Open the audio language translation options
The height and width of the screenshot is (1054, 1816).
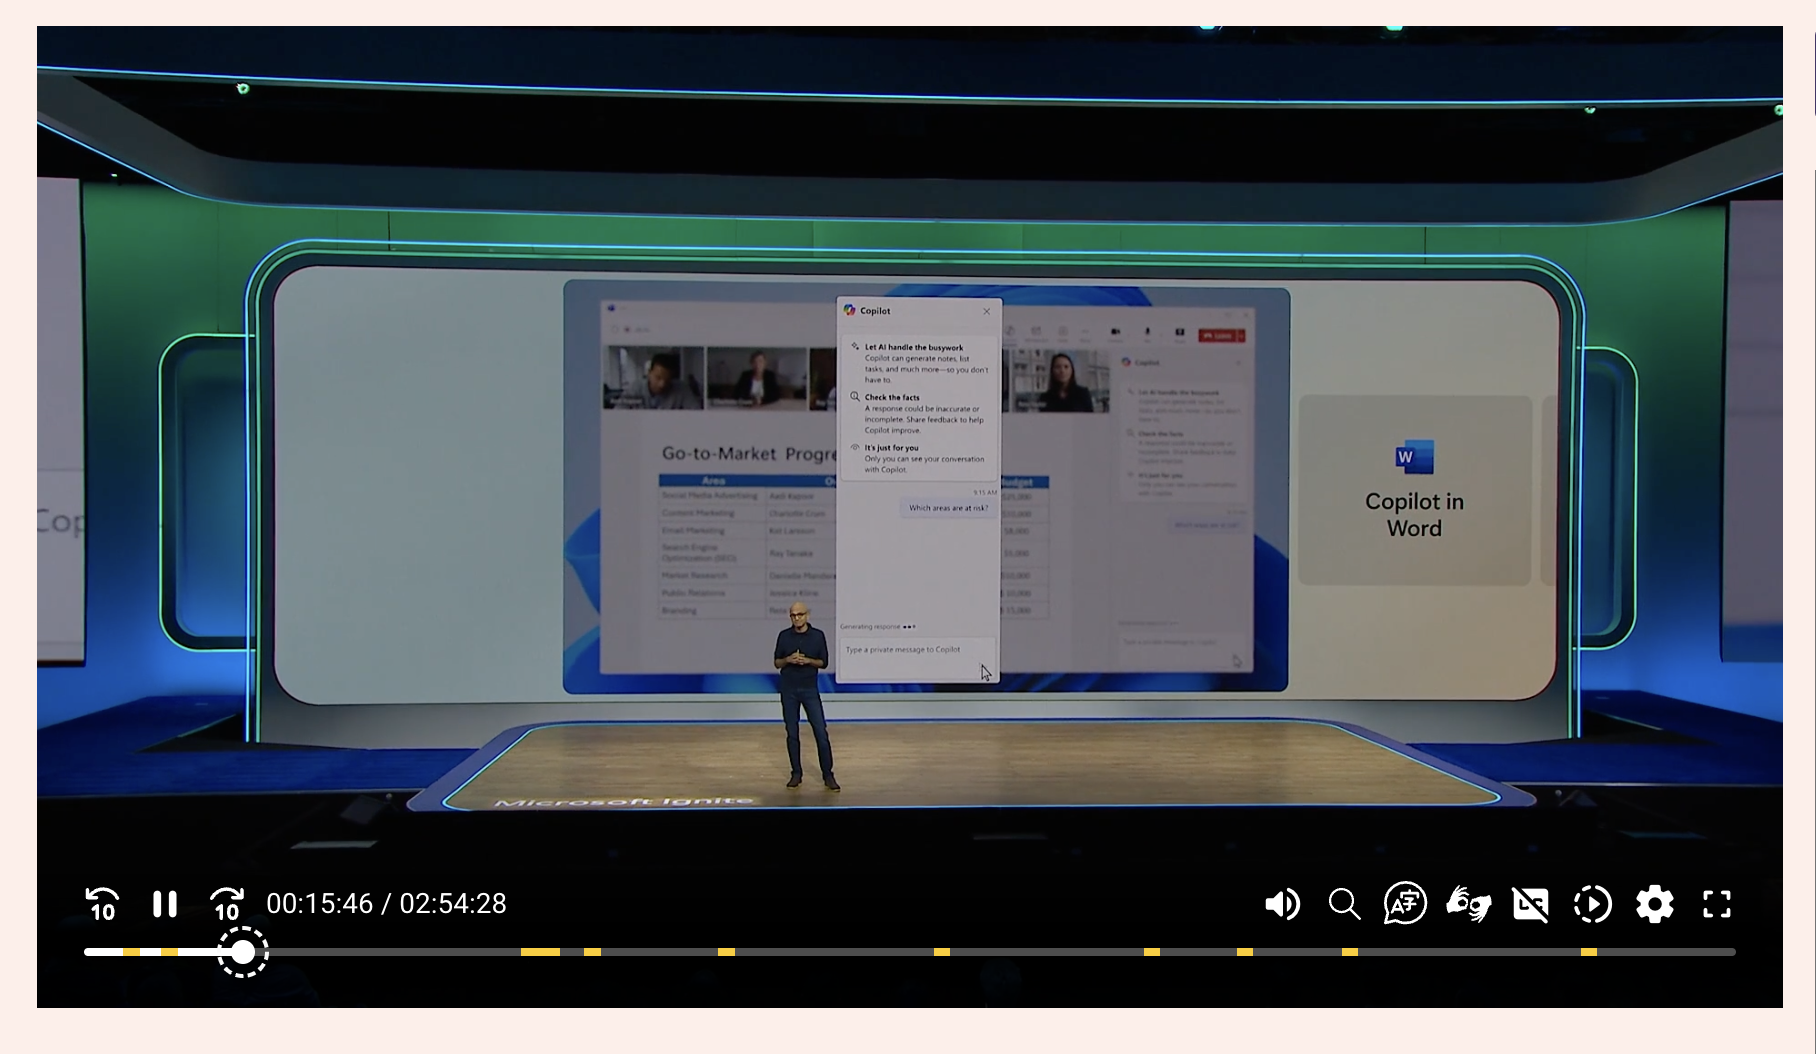click(x=1405, y=904)
